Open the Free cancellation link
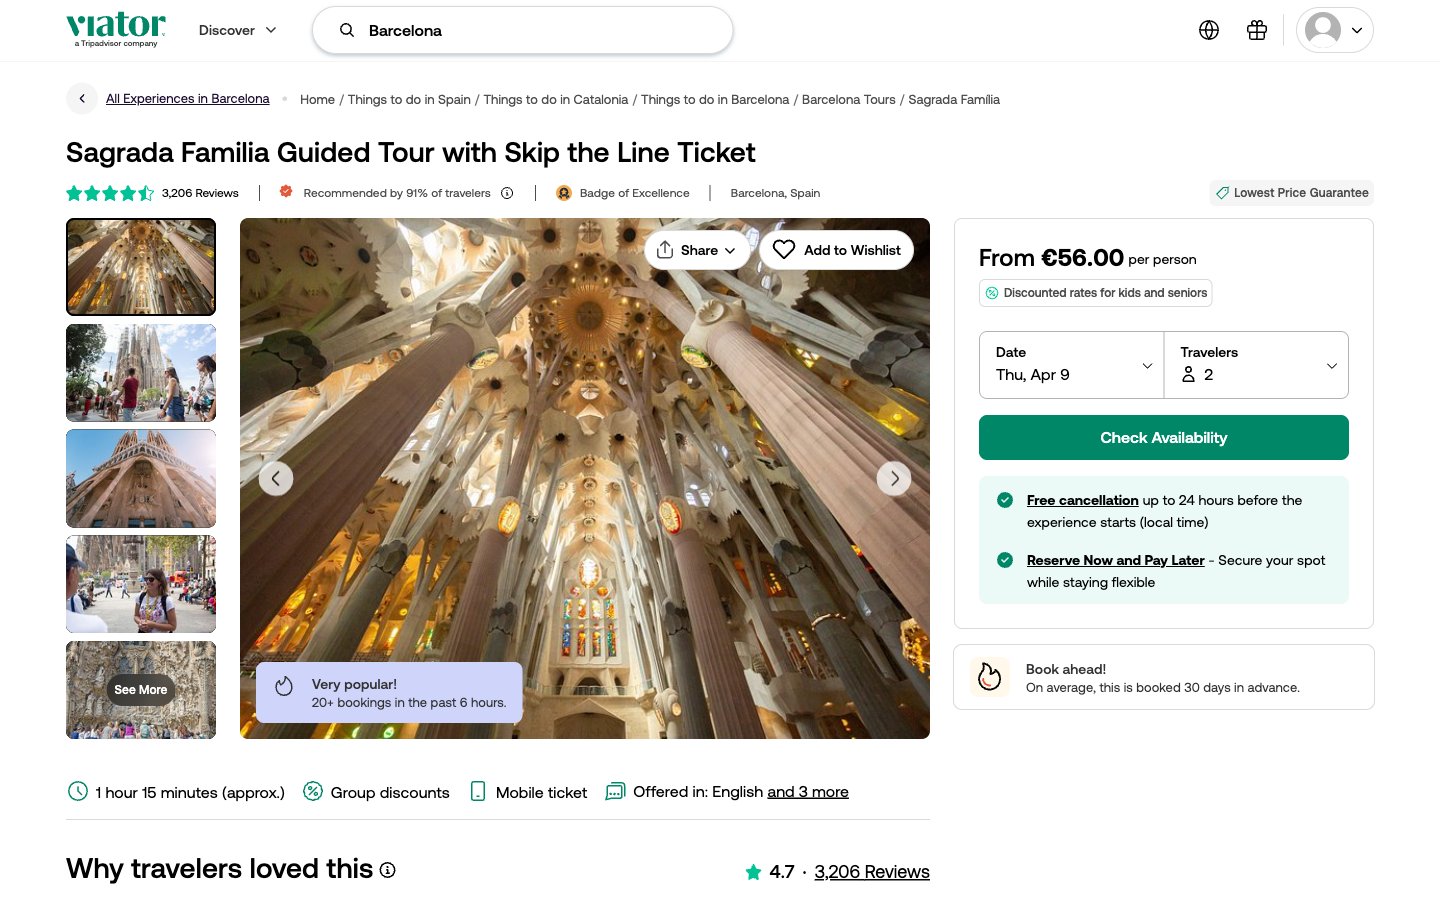The width and height of the screenshot is (1440, 900). [1082, 500]
